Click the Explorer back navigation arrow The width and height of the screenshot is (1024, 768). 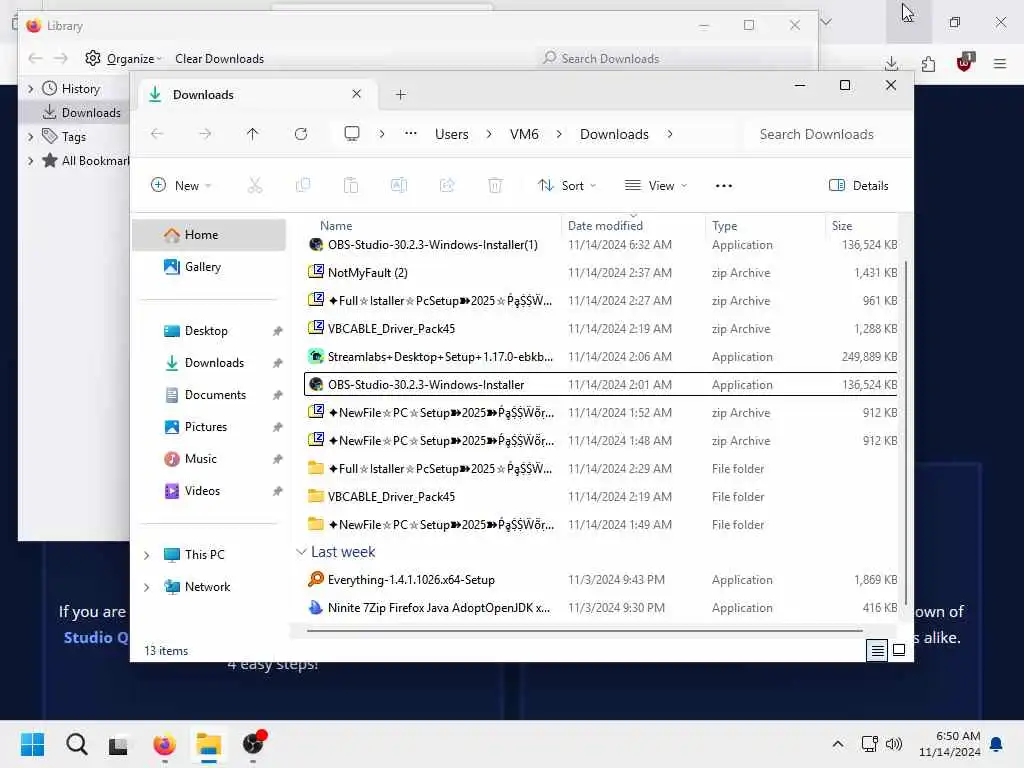157,134
